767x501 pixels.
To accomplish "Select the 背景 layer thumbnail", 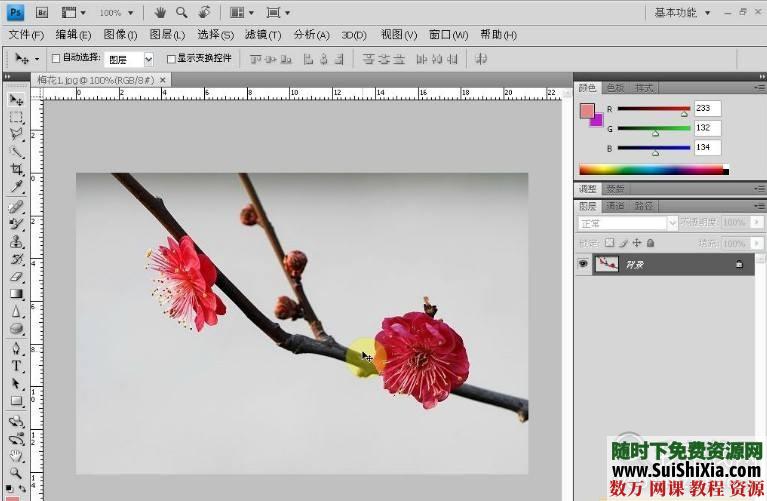I will point(607,264).
